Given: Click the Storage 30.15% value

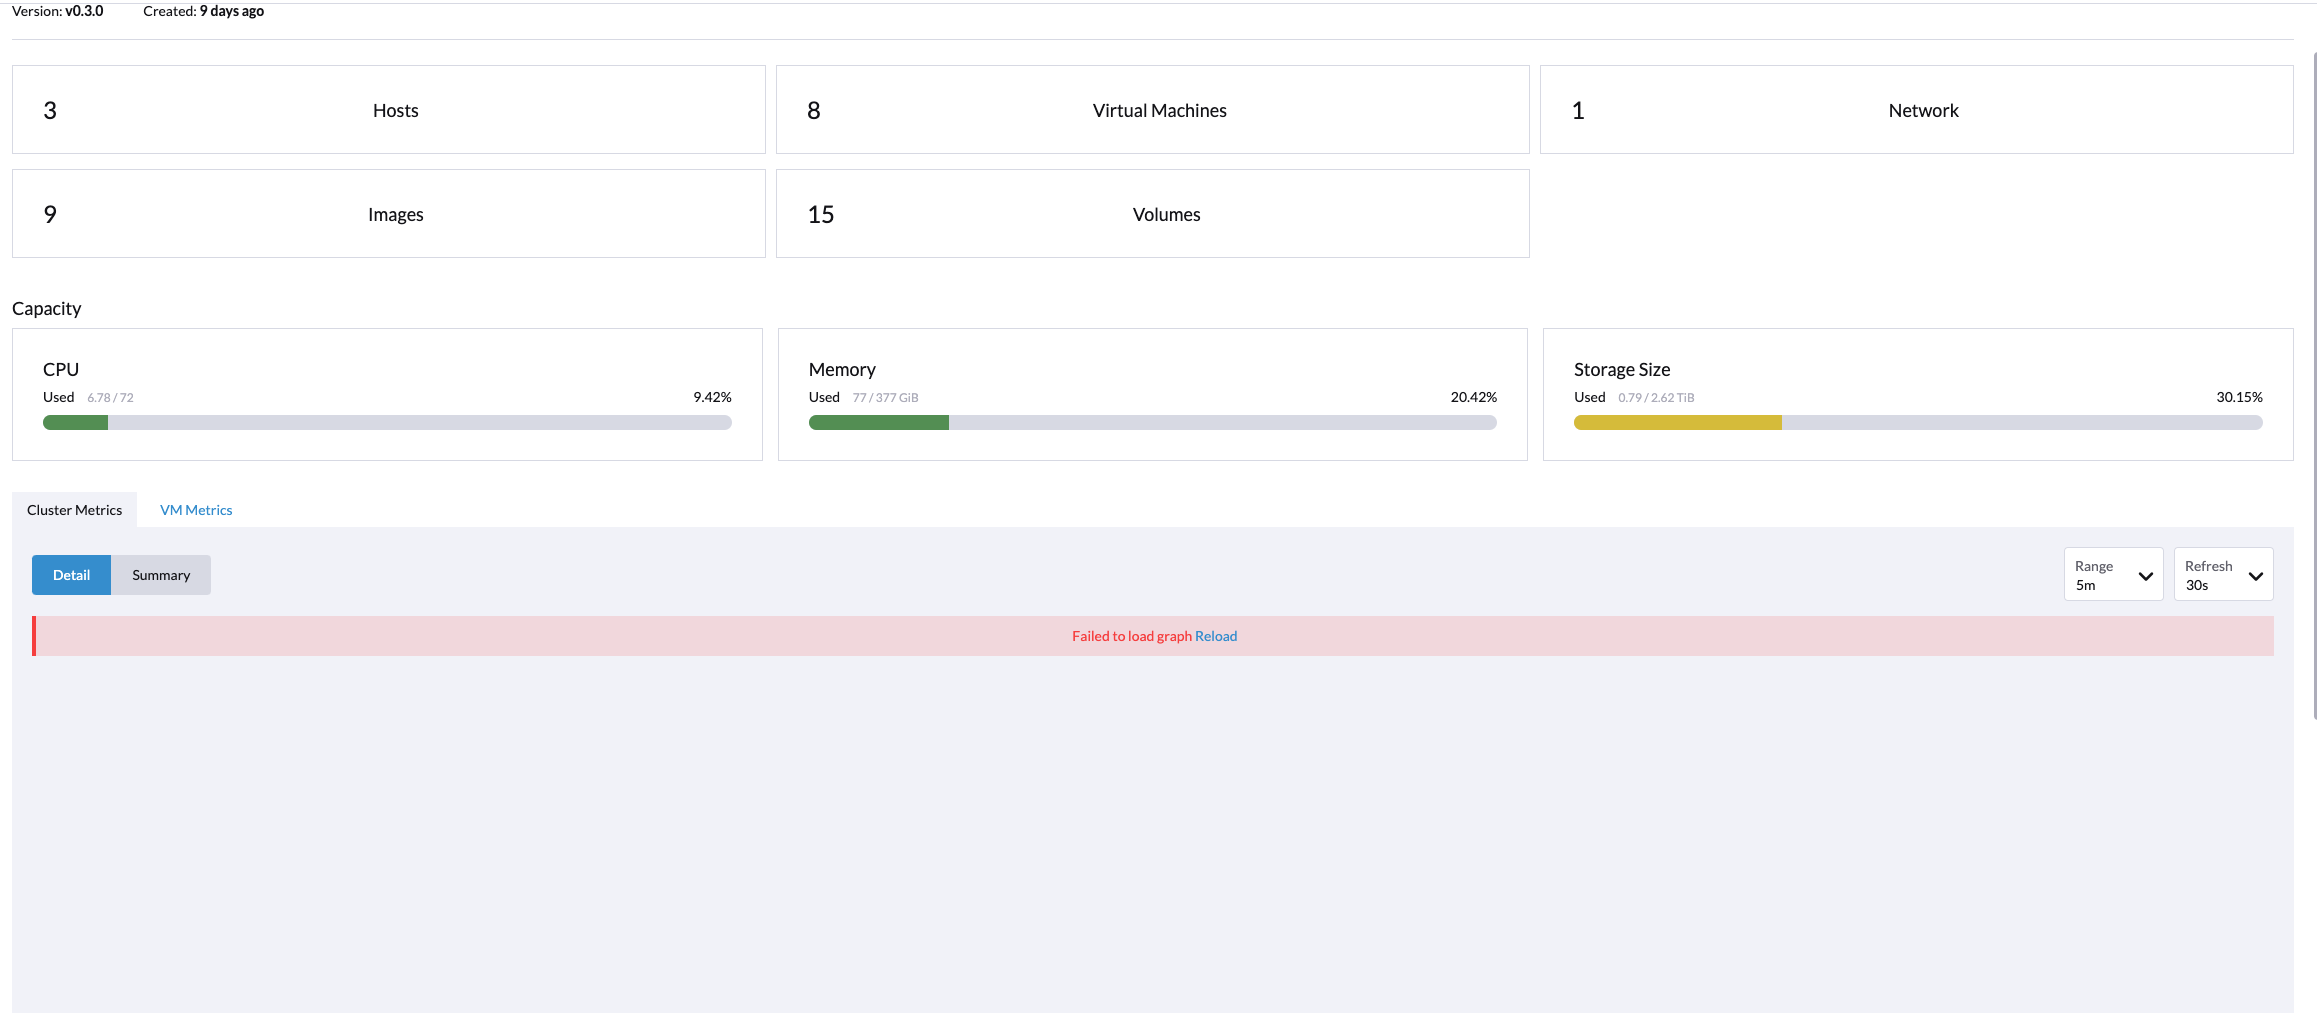Looking at the screenshot, I should [2239, 397].
